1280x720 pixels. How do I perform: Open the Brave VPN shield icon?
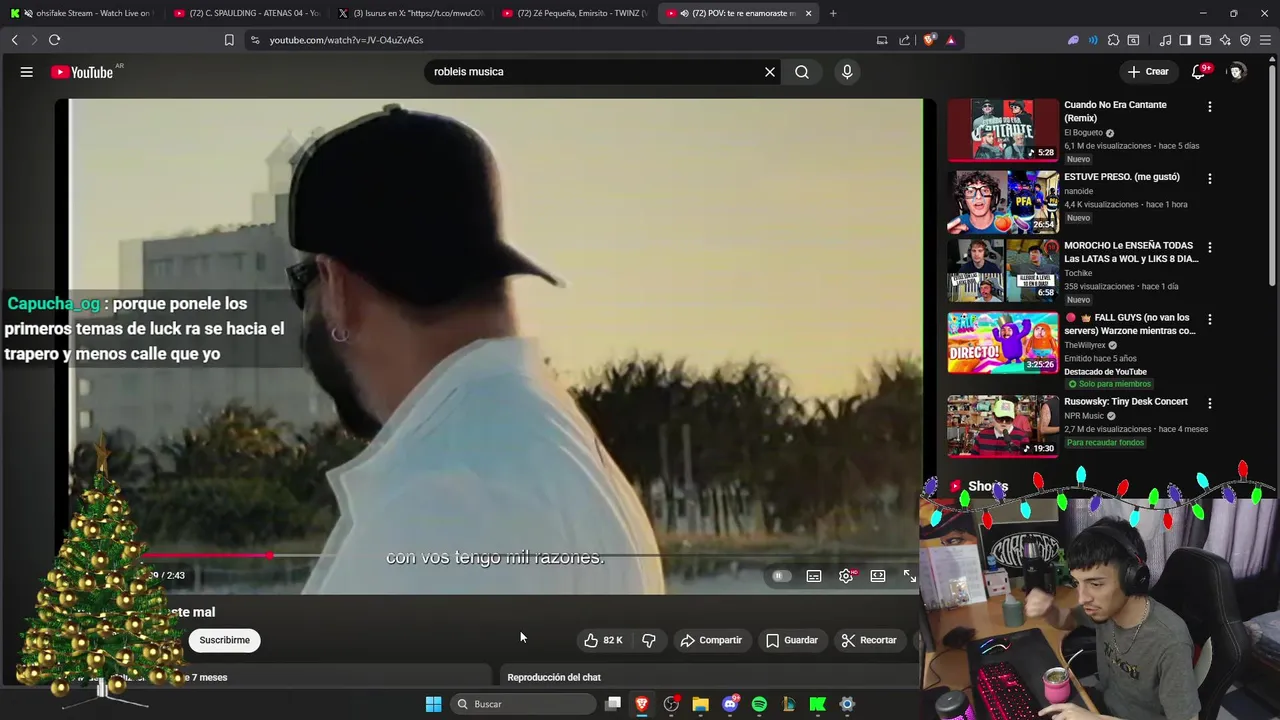point(1245,40)
